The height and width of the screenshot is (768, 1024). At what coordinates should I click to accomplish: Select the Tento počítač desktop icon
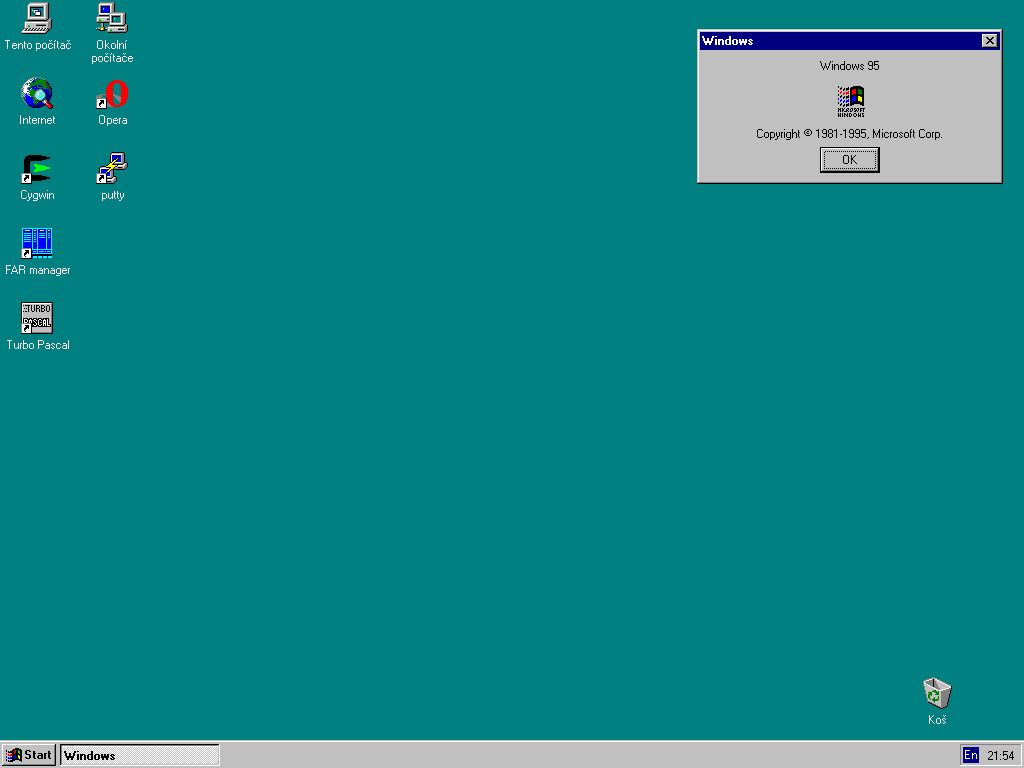37,19
